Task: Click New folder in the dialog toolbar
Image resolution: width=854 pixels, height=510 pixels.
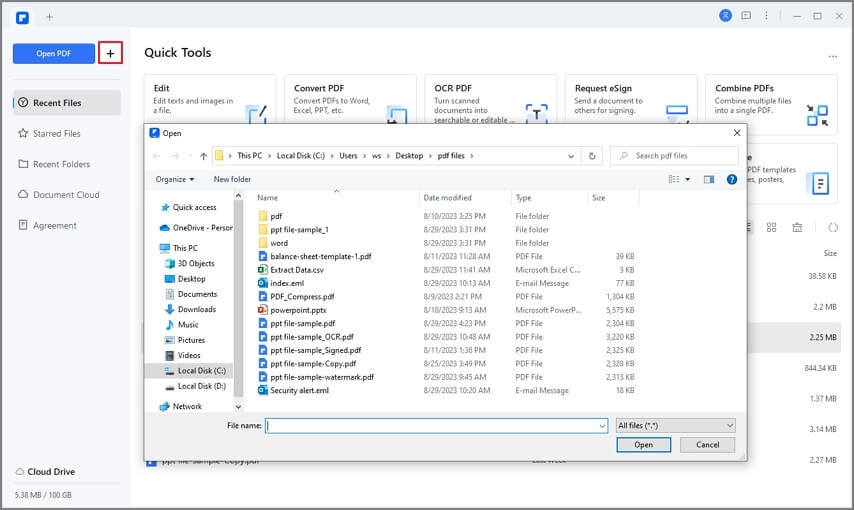Action: click(x=232, y=179)
